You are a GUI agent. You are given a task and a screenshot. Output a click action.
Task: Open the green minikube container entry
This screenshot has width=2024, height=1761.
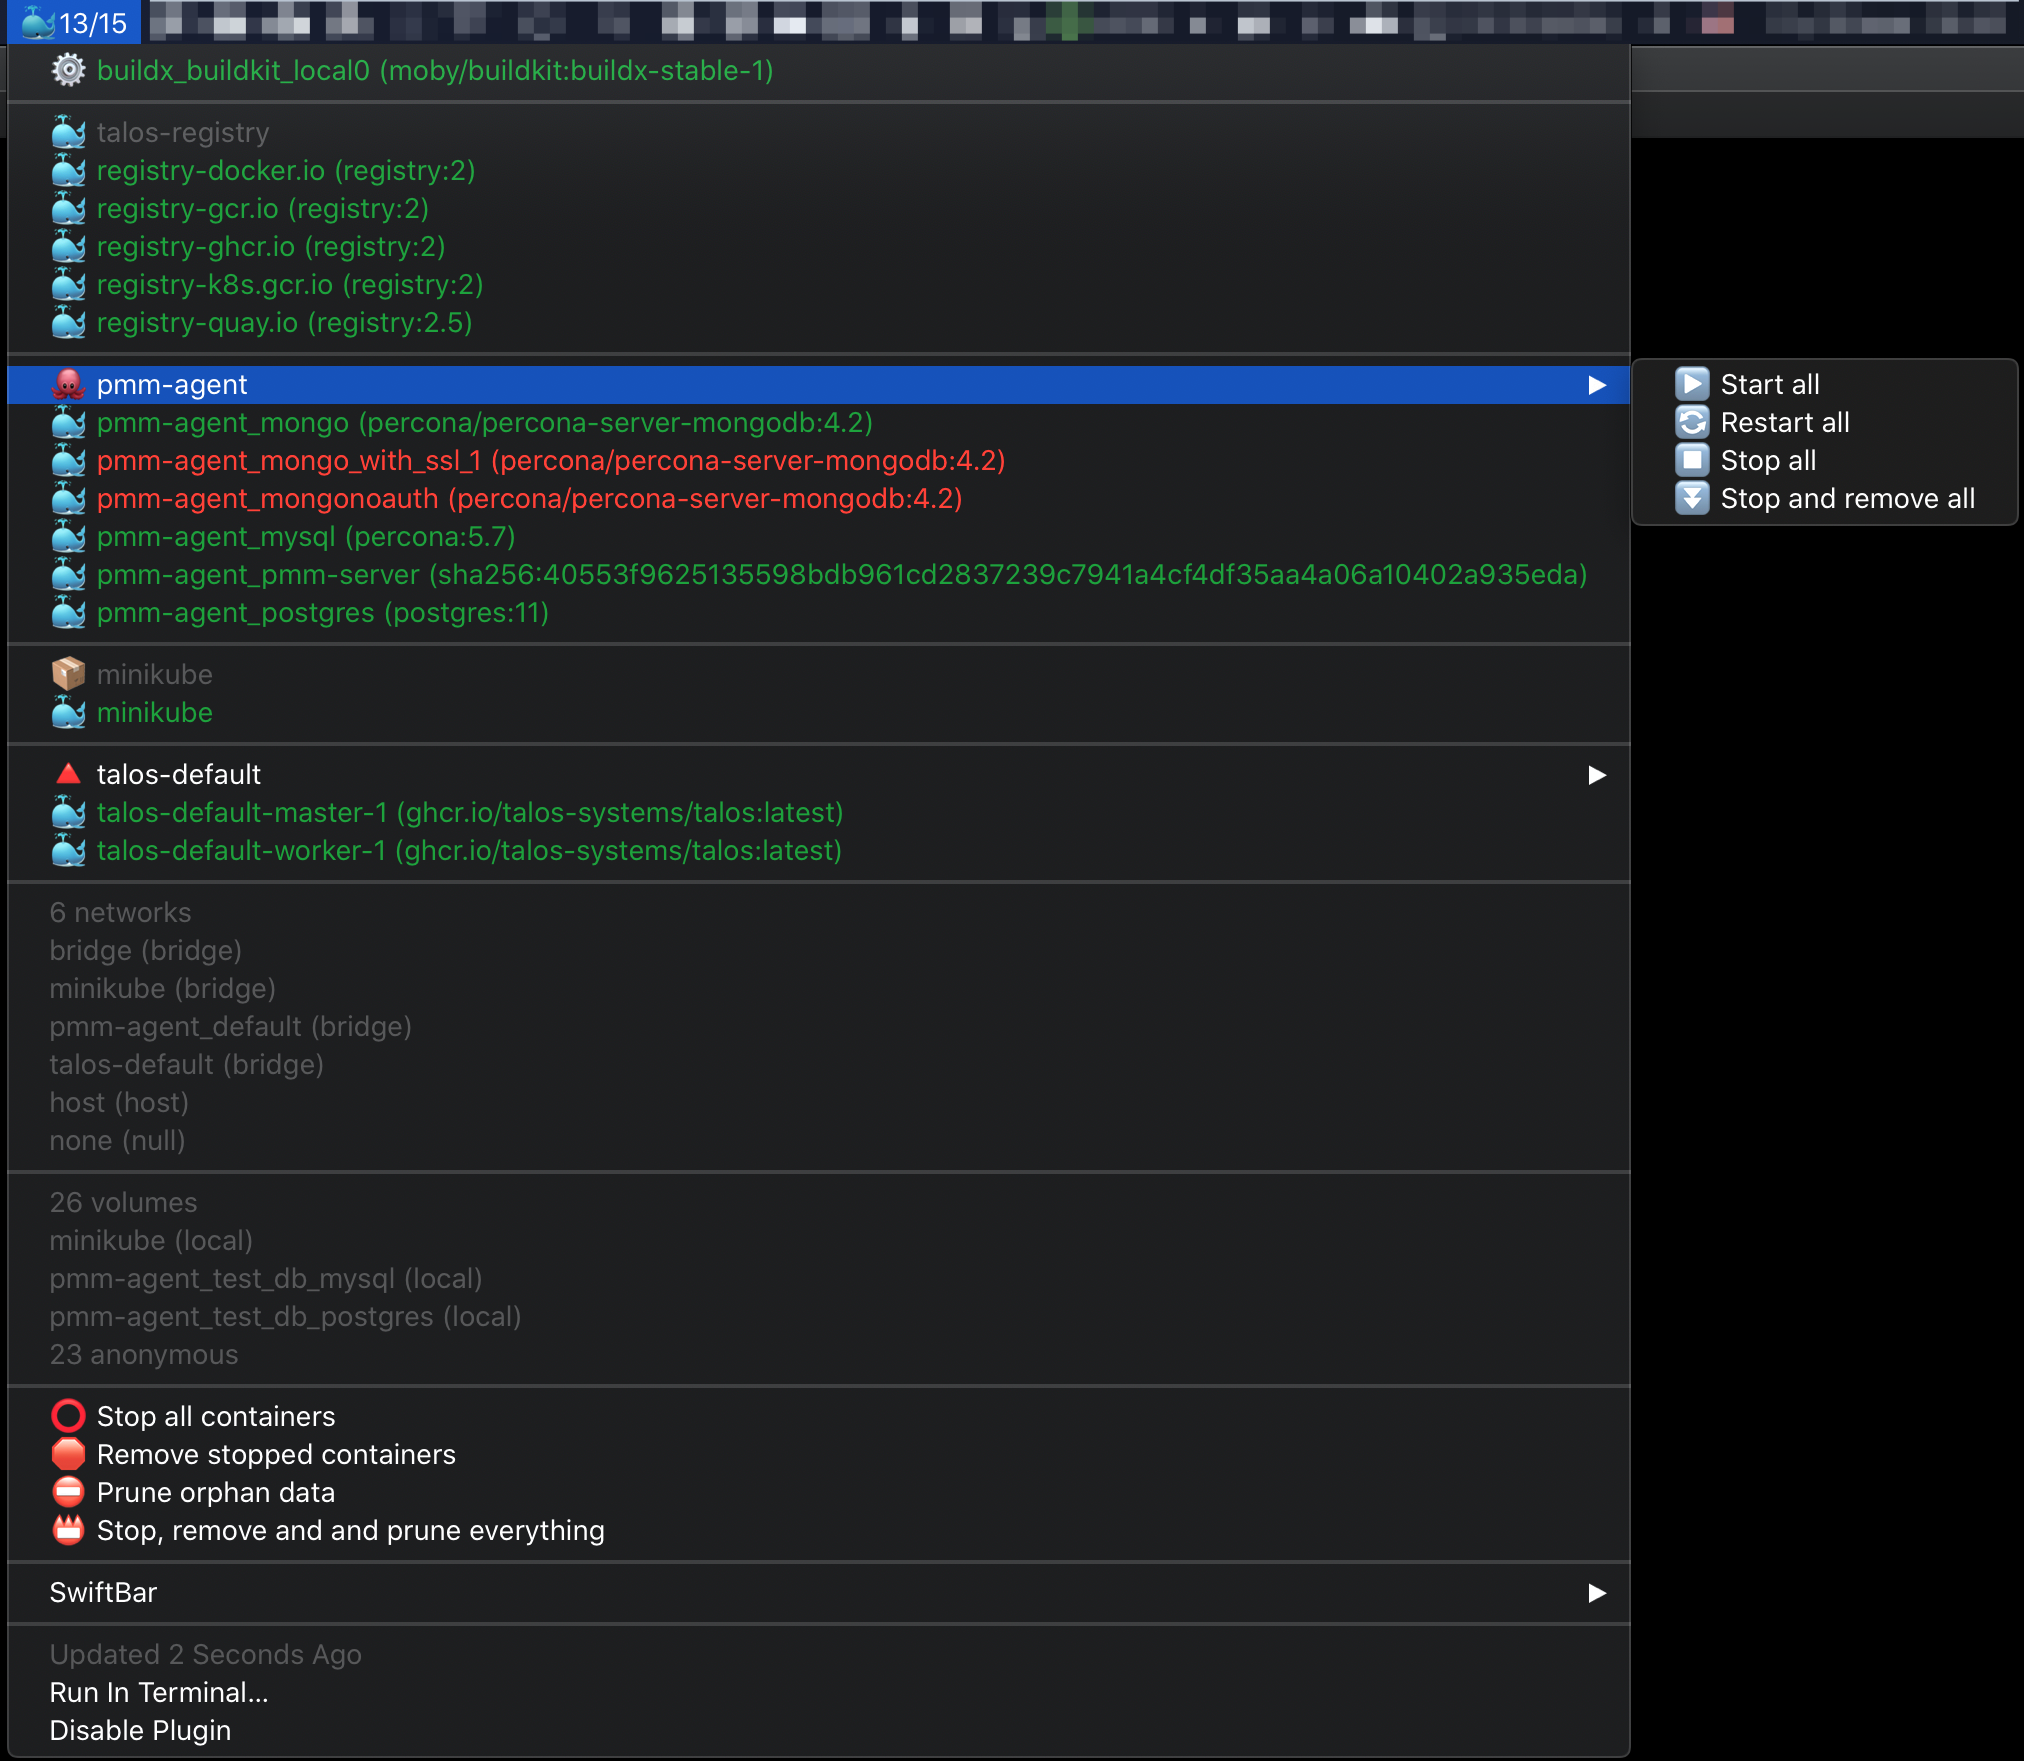(x=819, y=713)
